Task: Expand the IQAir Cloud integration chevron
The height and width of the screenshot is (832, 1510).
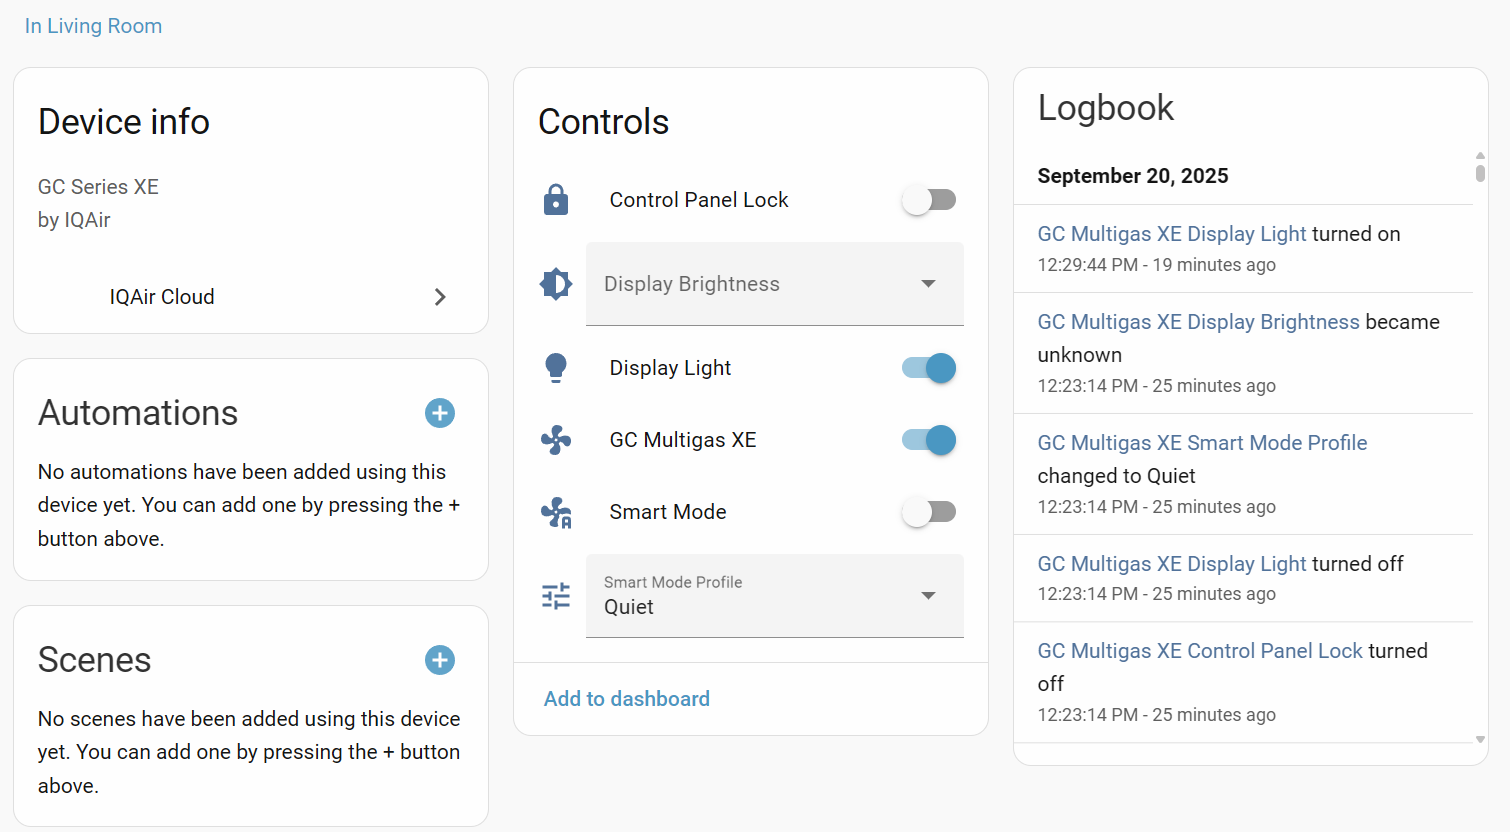Action: point(440,297)
